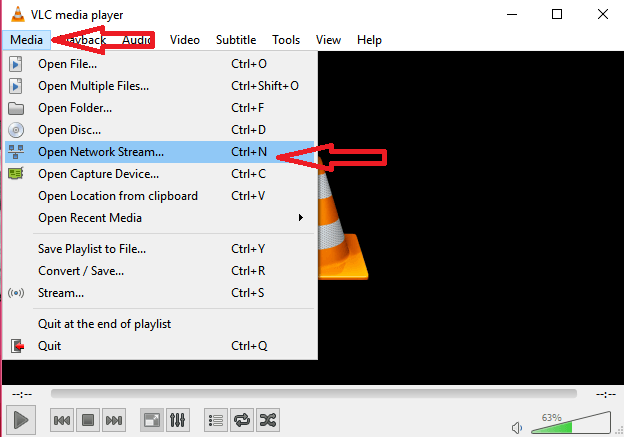Screen dimensions: 624x437
Task: Select Open Location from clipboard
Action: click(159, 196)
